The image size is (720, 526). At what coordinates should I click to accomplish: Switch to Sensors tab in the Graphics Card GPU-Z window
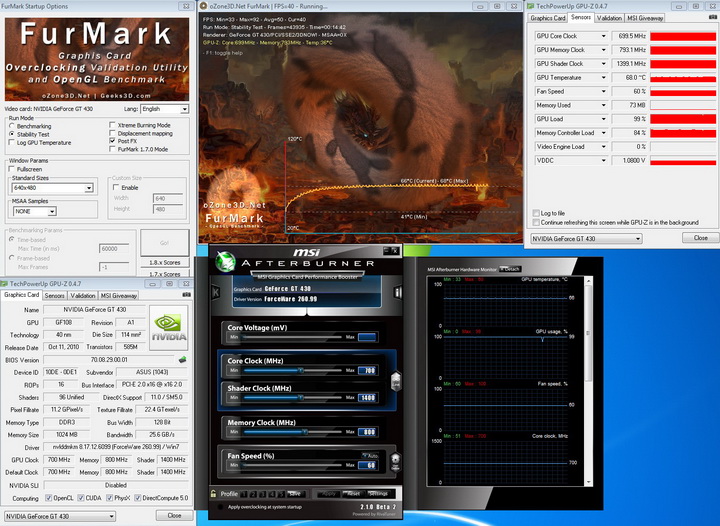coord(55,296)
